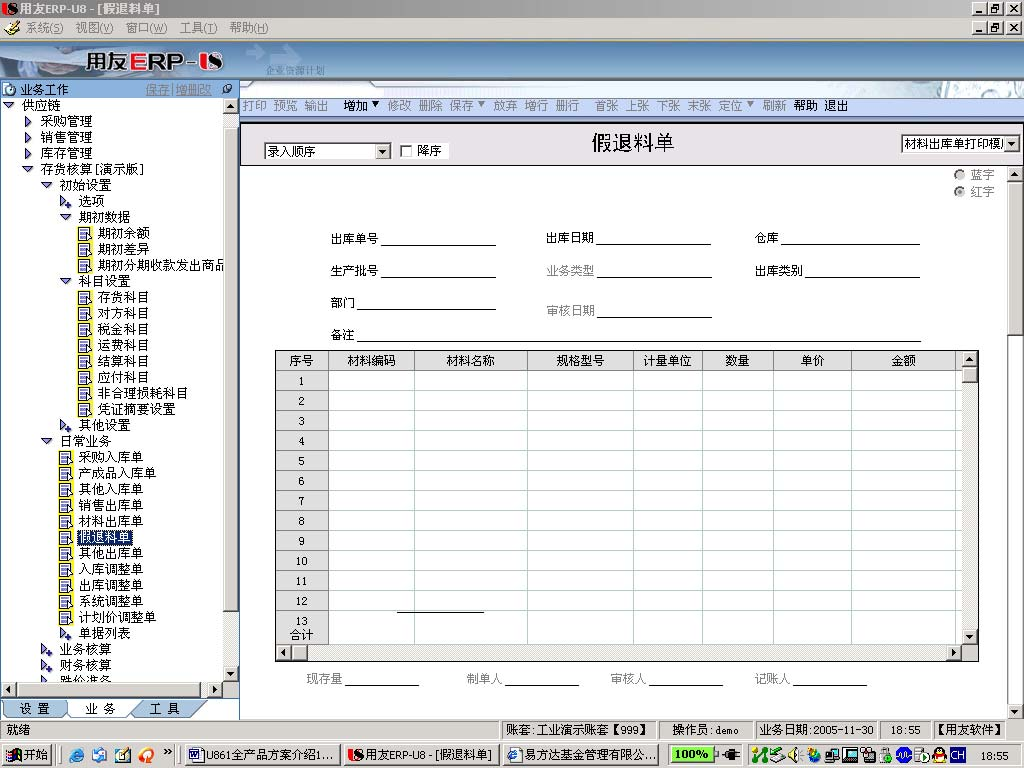The height and width of the screenshot is (768, 1024).
Task: Expand the 采购管理 tree node
Action: 28,121
